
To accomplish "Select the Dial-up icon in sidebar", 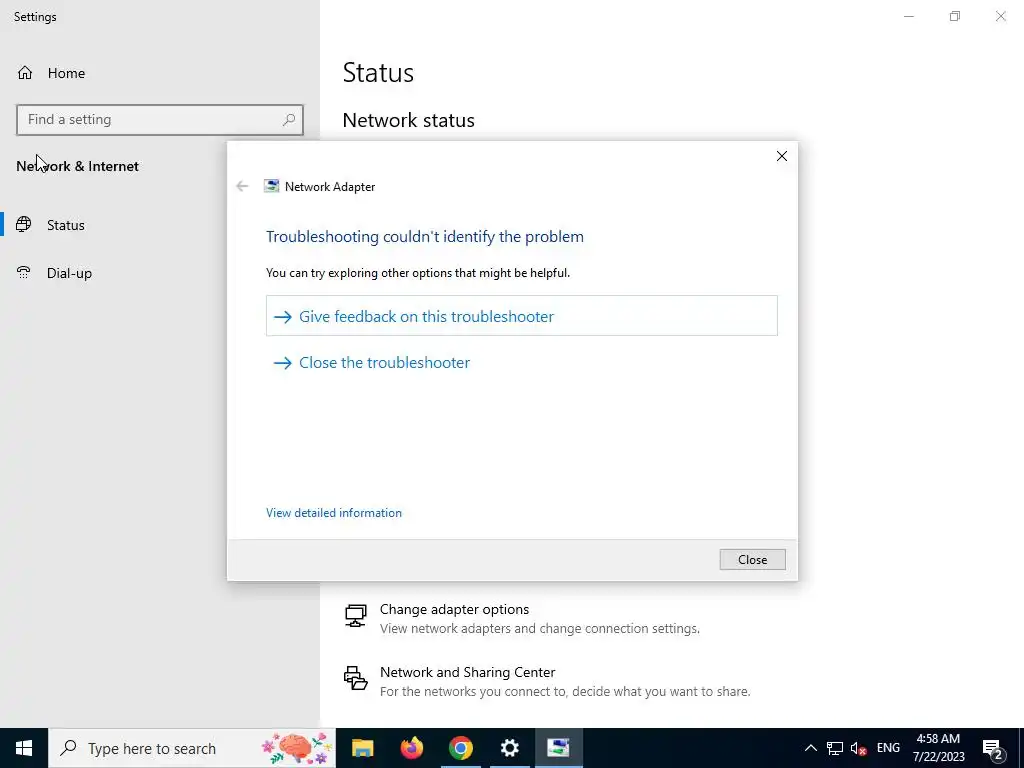I will point(24,272).
